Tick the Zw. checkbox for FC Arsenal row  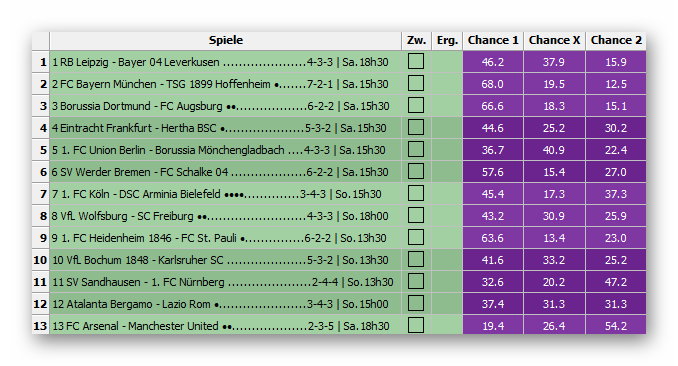tap(416, 325)
